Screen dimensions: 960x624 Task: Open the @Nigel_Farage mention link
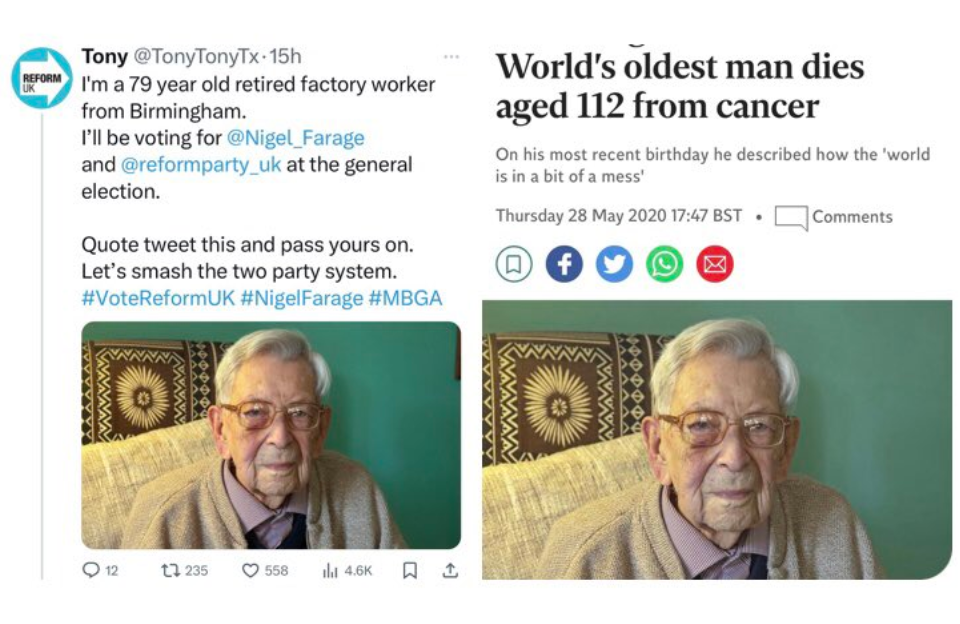coord(295,138)
